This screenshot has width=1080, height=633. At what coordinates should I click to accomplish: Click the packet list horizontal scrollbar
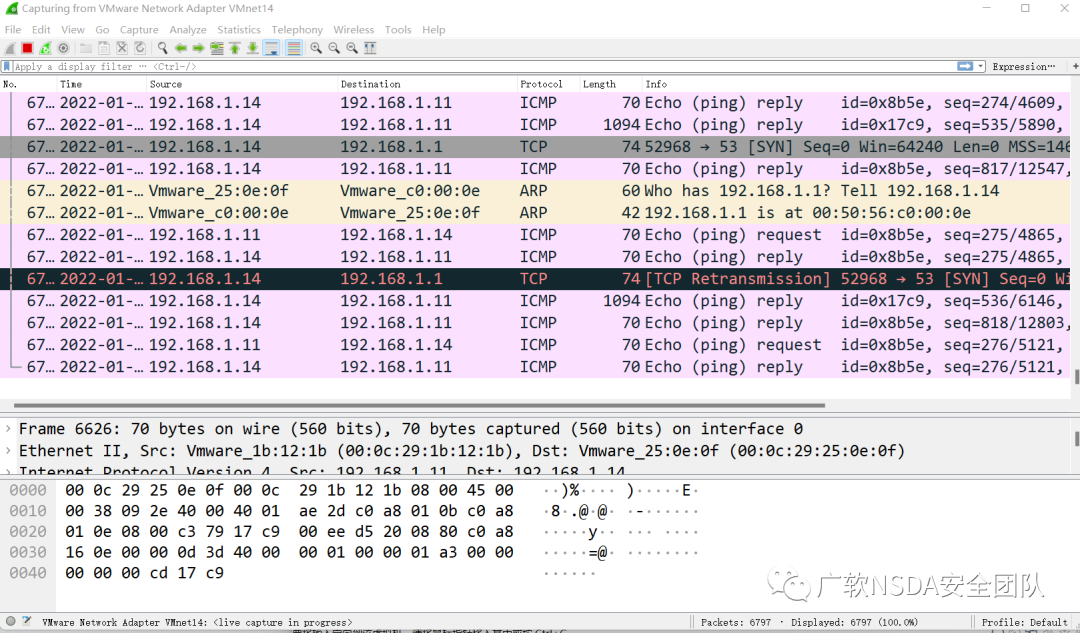coord(419,406)
